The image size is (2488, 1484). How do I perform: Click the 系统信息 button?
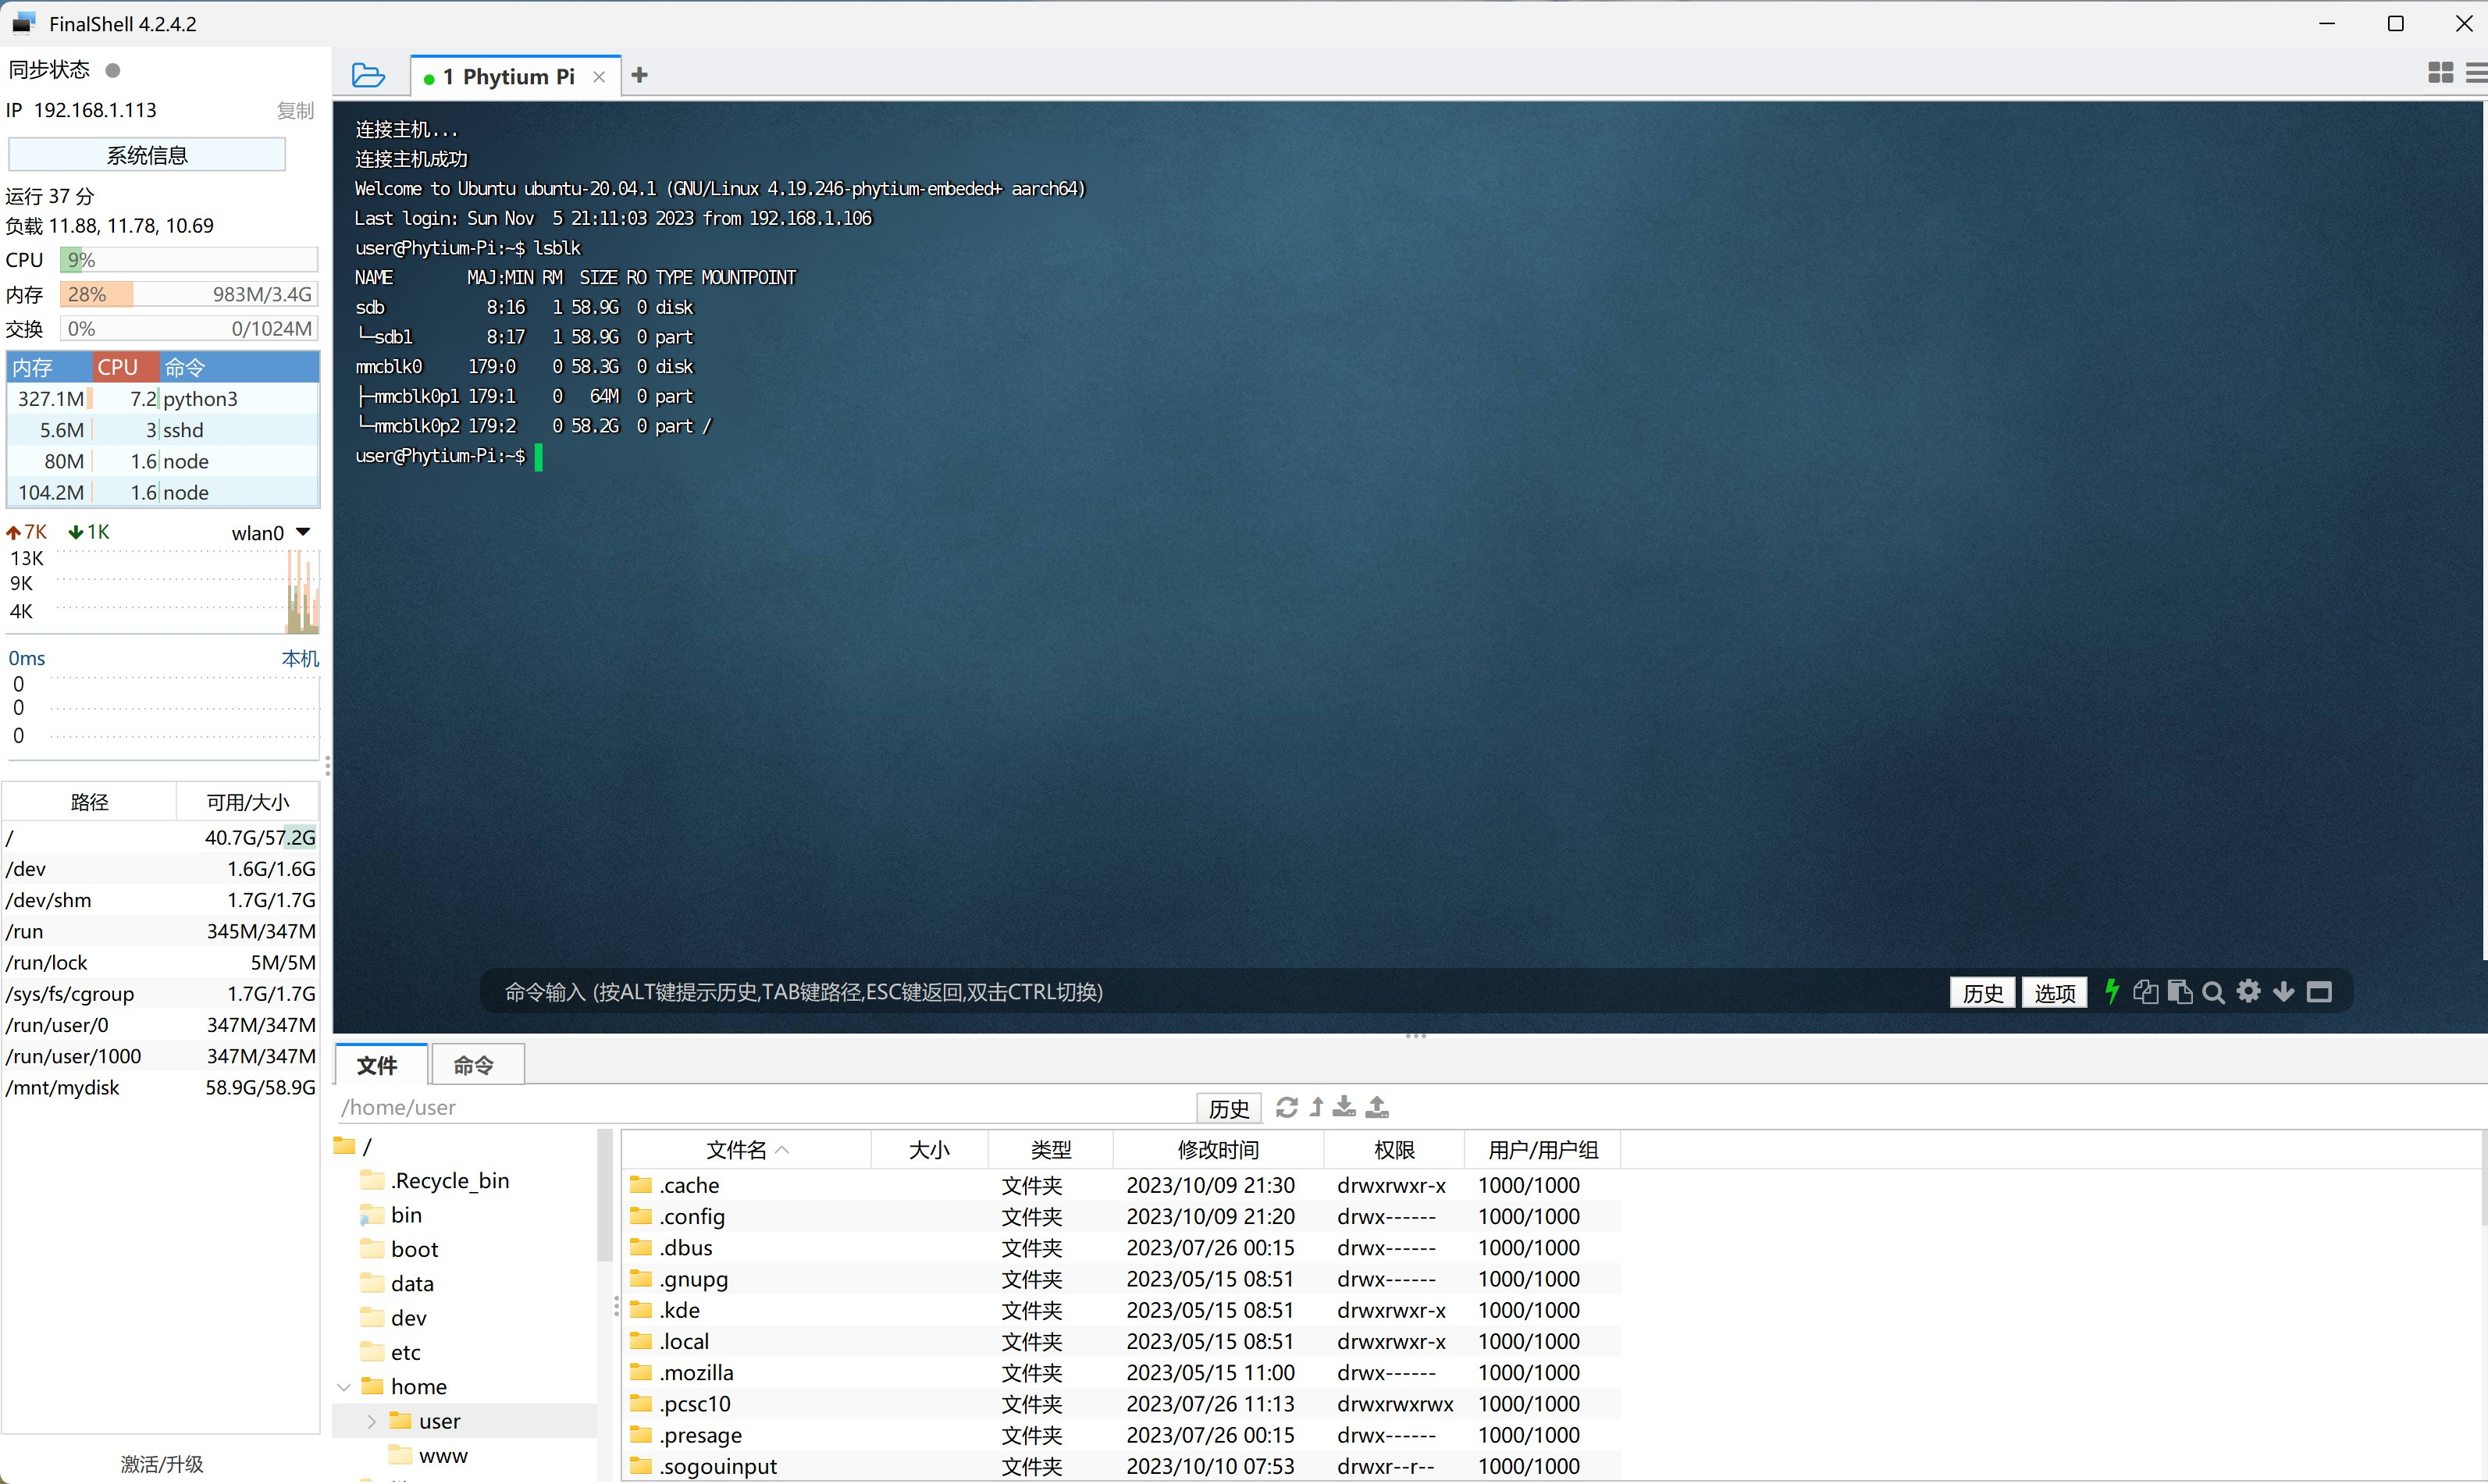coord(147,154)
